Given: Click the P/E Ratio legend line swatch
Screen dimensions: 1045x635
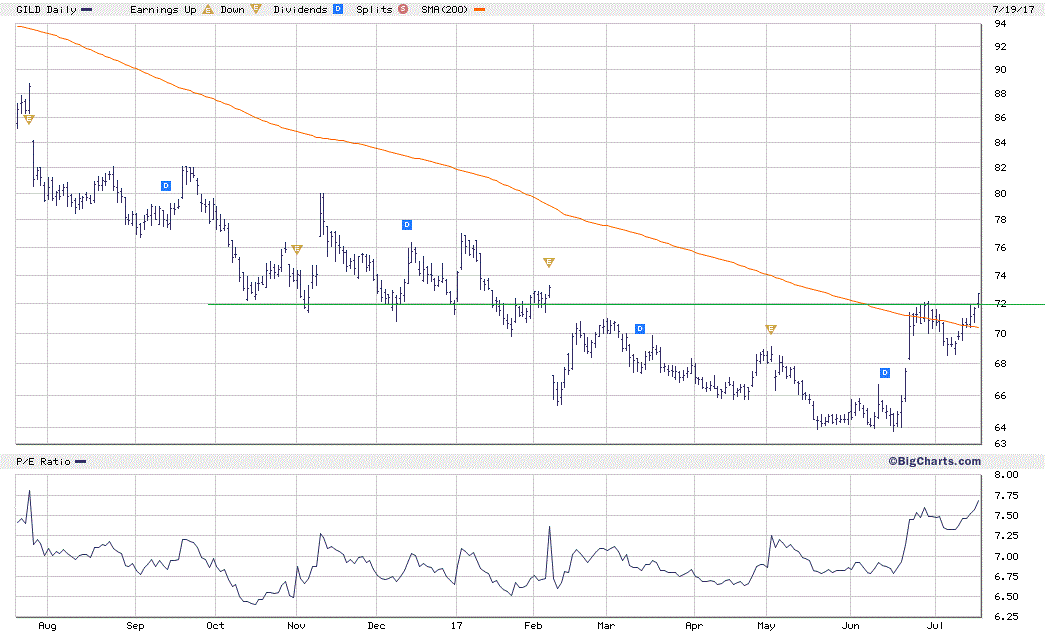Looking at the screenshot, I should point(81,461).
